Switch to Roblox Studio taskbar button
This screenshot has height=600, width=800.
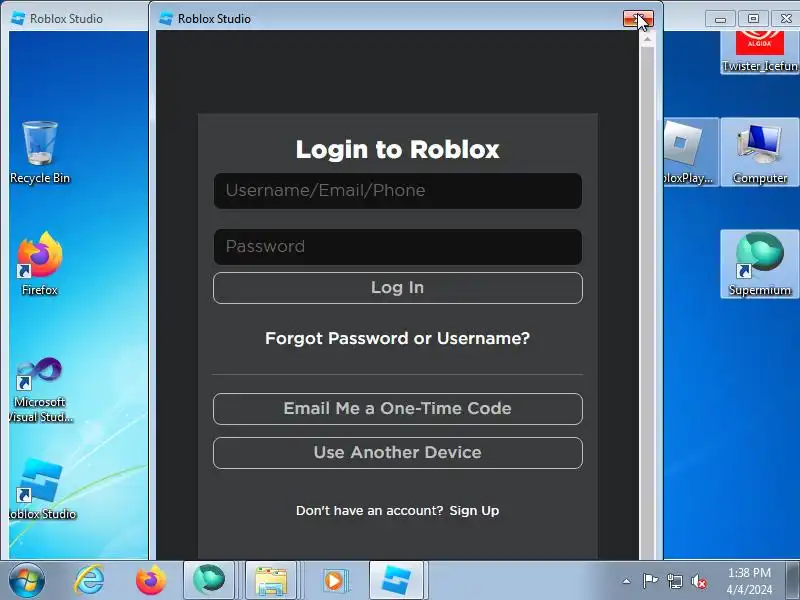396,580
